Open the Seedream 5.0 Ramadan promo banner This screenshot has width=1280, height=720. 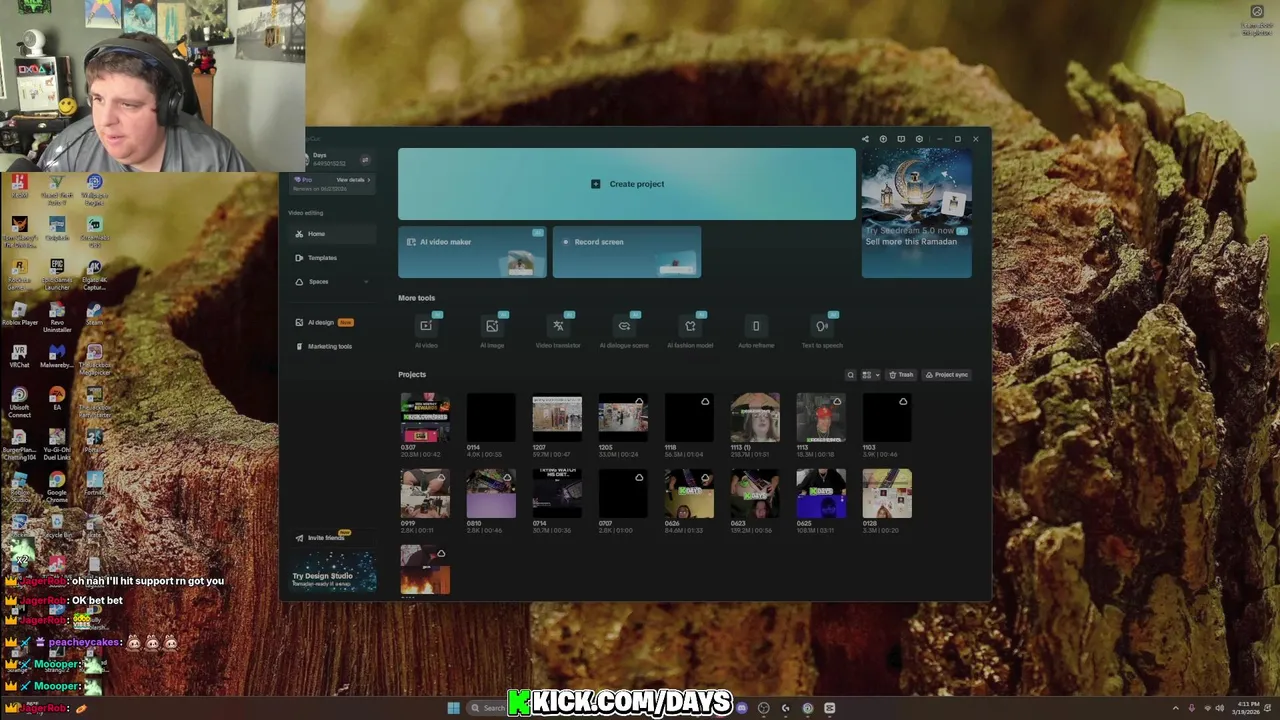[916, 213]
